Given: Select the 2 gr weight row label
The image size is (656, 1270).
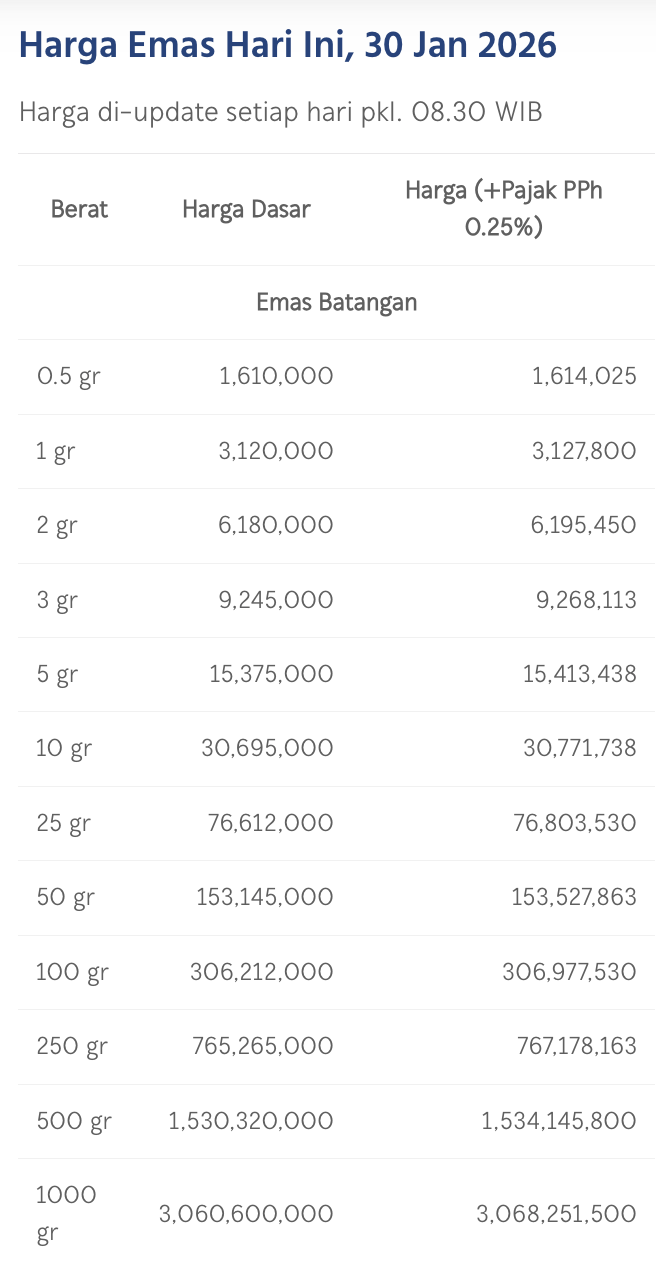Looking at the screenshot, I should [57, 526].
